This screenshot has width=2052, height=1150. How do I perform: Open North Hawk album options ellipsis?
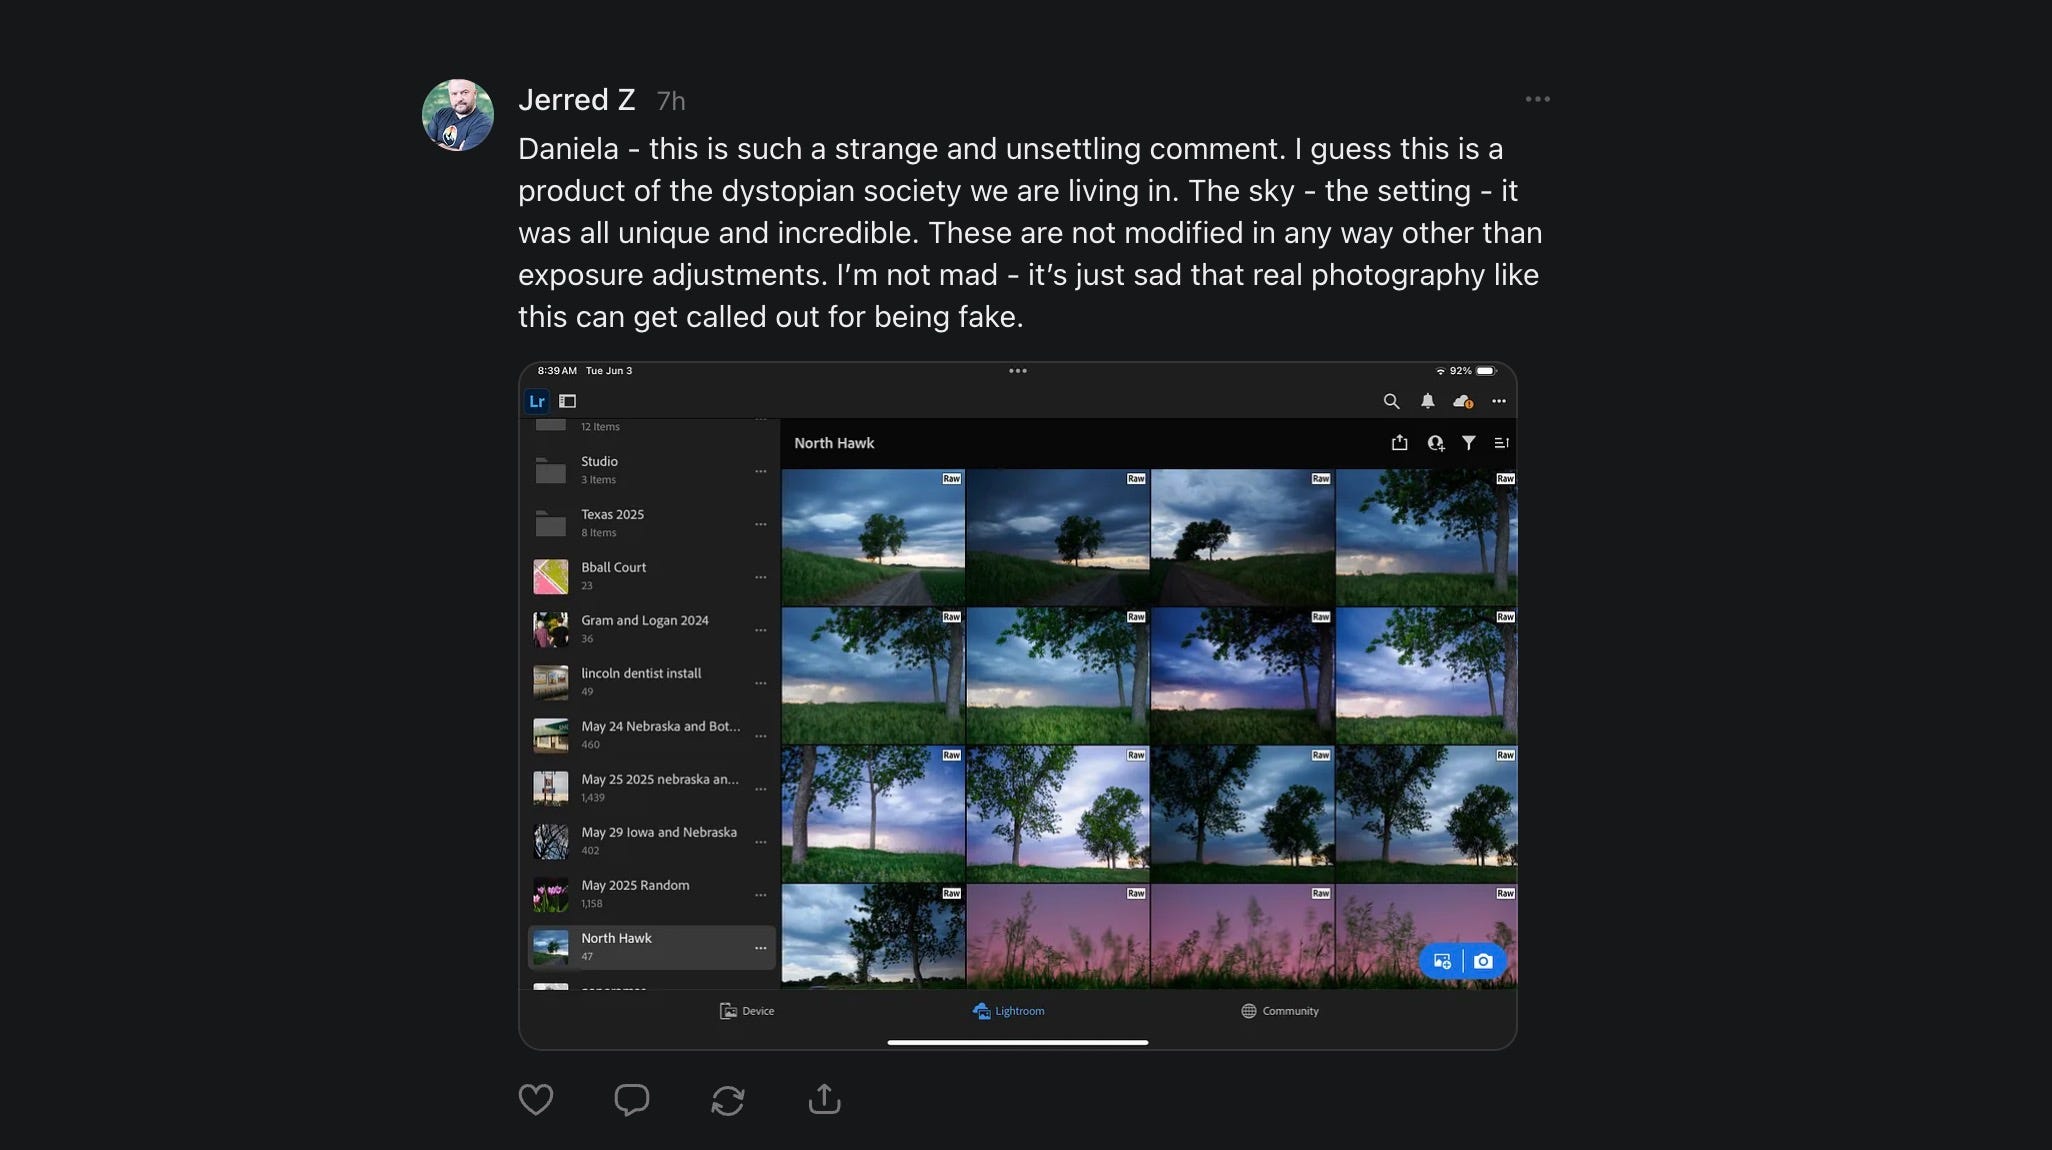tap(760, 948)
